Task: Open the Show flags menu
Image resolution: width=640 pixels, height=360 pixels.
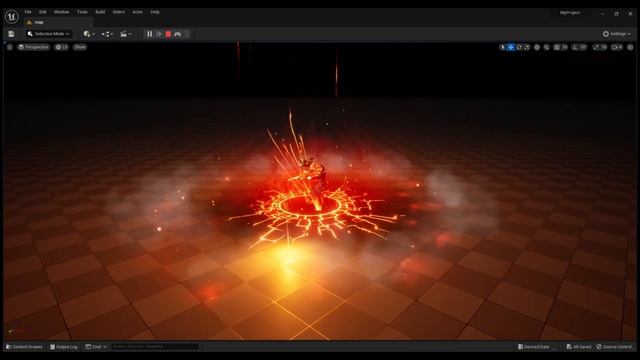Action: [80, 47]
